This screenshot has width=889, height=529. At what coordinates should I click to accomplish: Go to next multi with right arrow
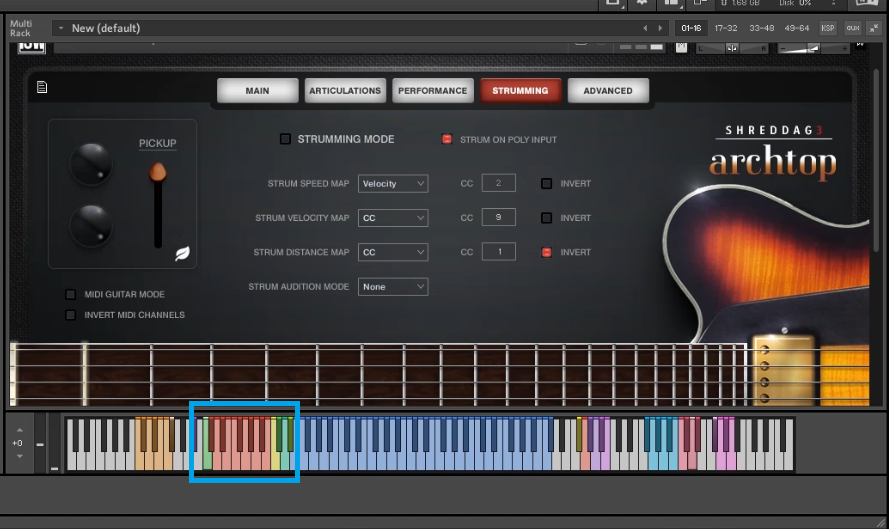click(x=660, y=28)
